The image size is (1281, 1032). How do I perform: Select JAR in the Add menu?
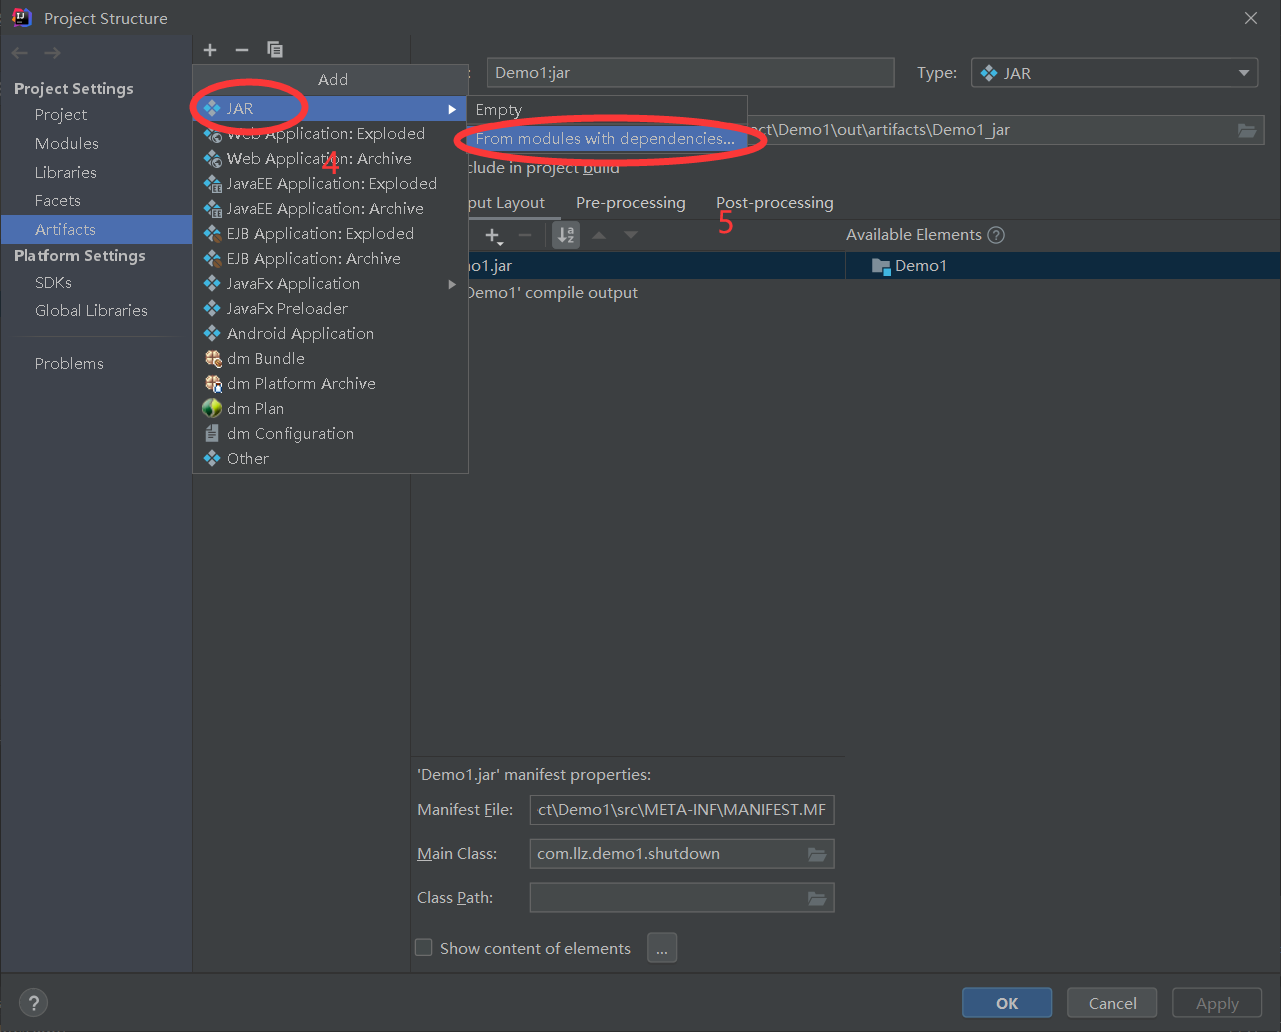[330, 108]
